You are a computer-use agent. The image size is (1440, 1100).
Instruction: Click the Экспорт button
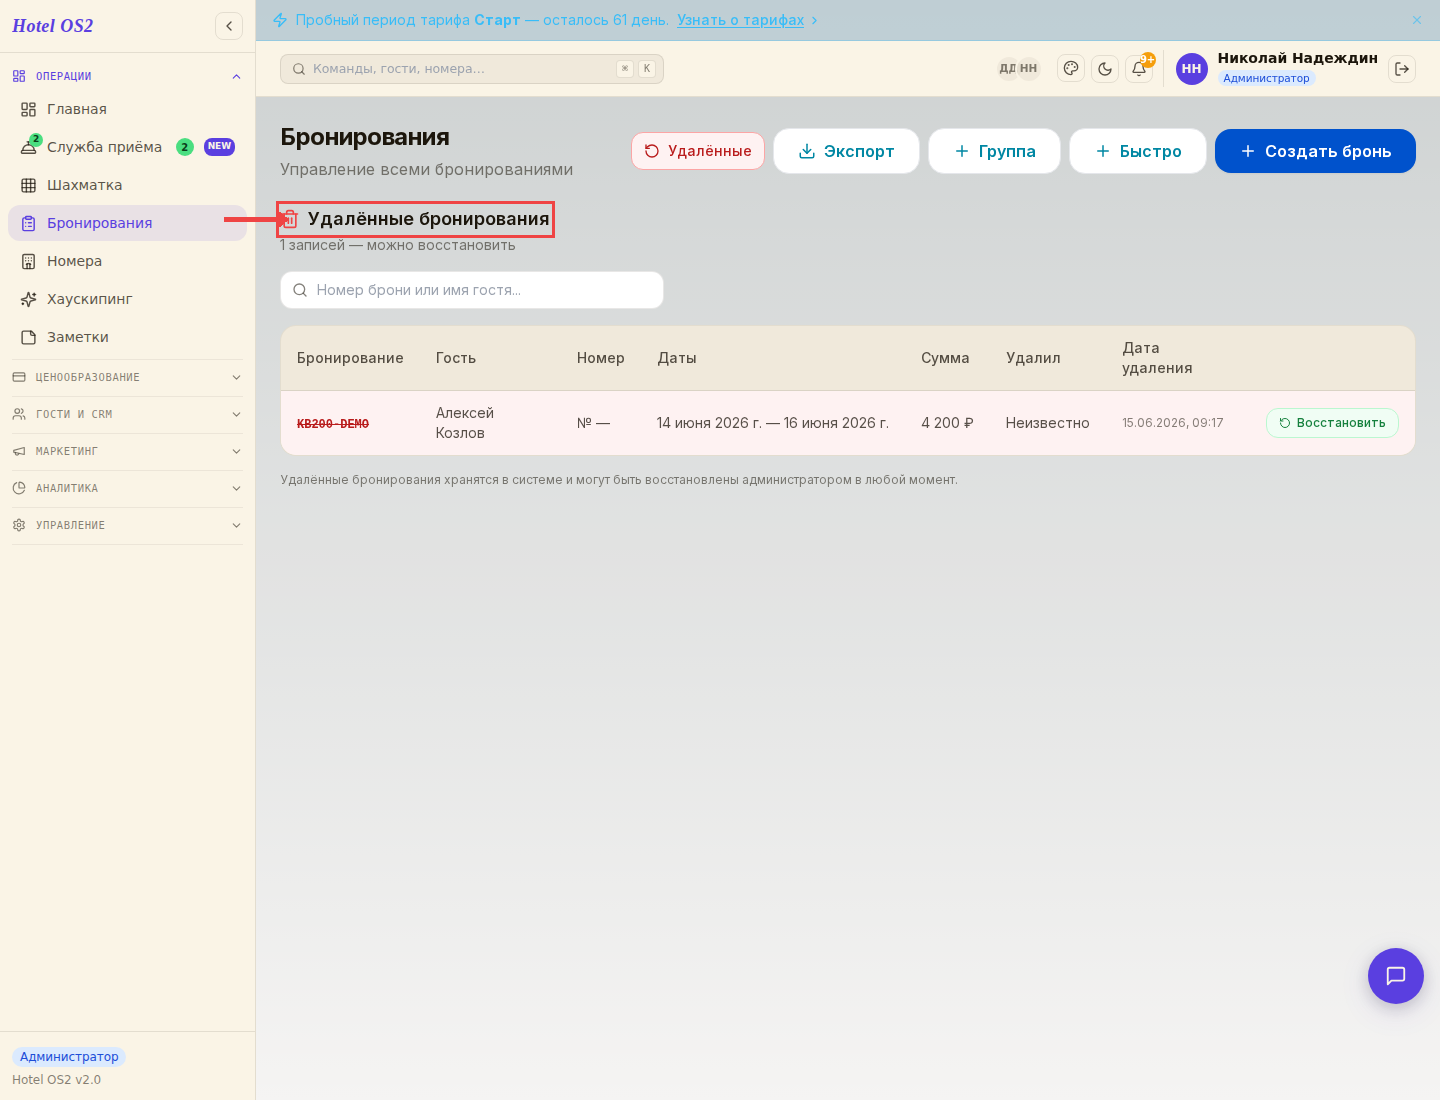coord(846,151)
